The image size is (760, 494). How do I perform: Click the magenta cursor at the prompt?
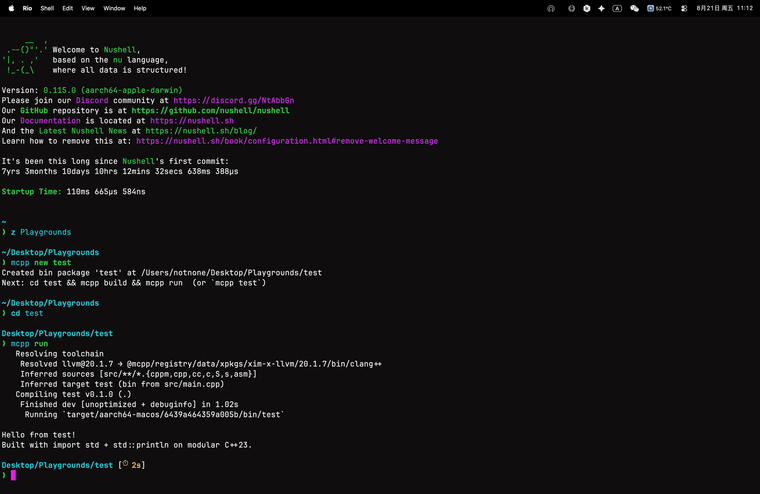pos(13,476)
